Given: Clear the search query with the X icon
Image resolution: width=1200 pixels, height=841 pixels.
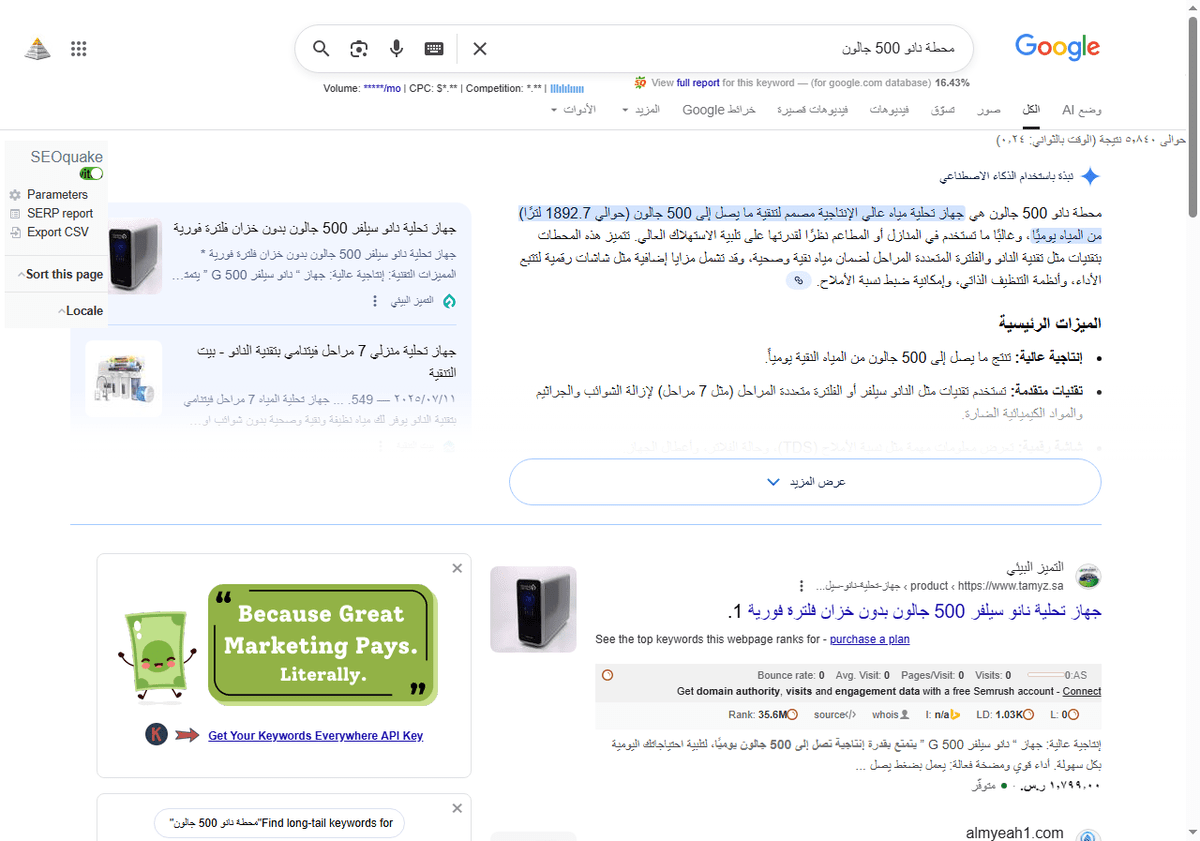Looking at the screenshot, I should point(479,48).
